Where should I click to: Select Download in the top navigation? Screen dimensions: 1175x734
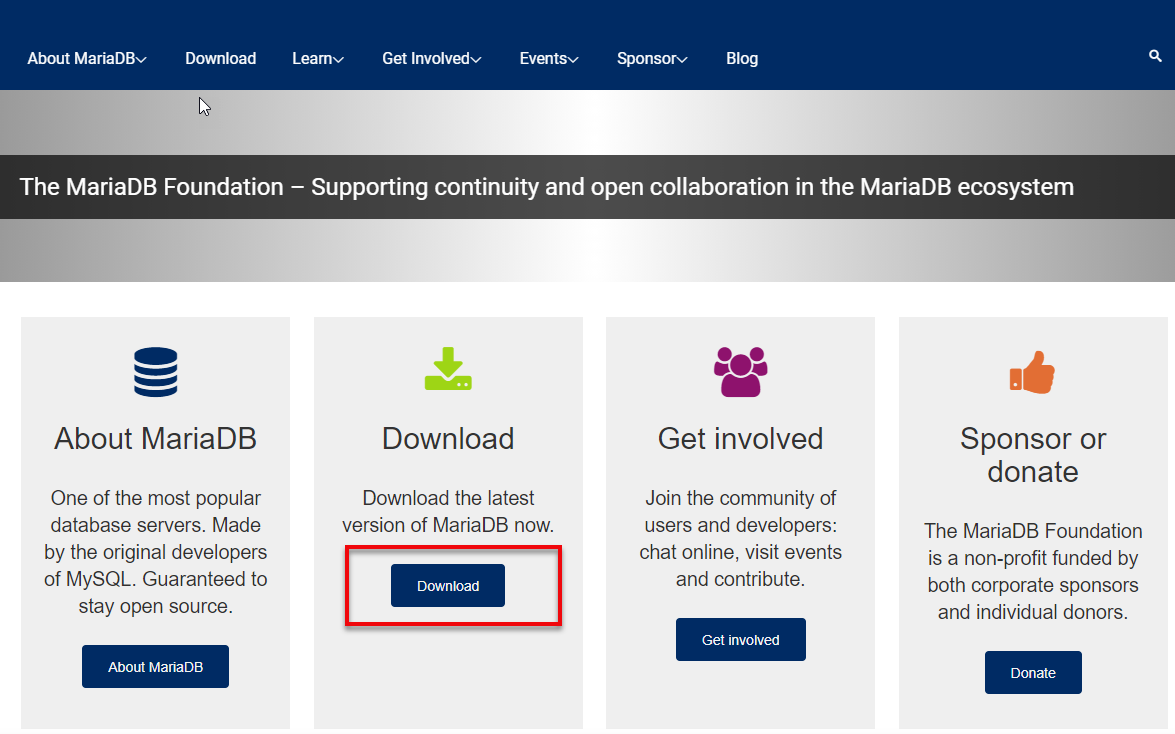[220, 58]
